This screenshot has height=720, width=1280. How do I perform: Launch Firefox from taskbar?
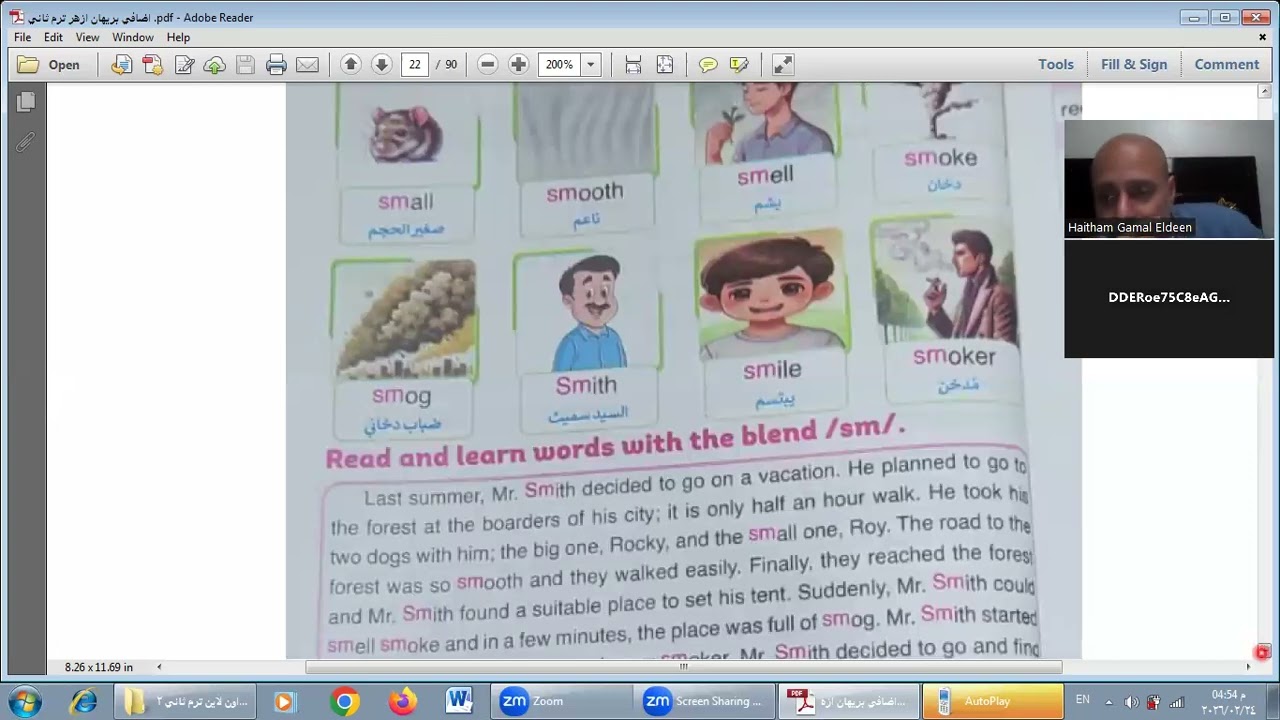coord(403,701)
